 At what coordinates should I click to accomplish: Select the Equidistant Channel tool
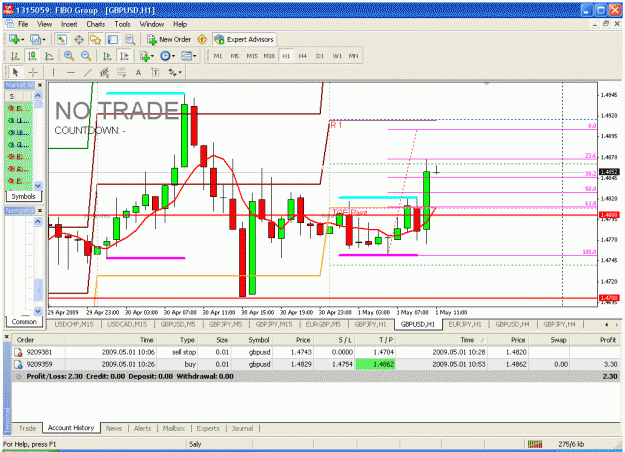(x=104, y=72)
